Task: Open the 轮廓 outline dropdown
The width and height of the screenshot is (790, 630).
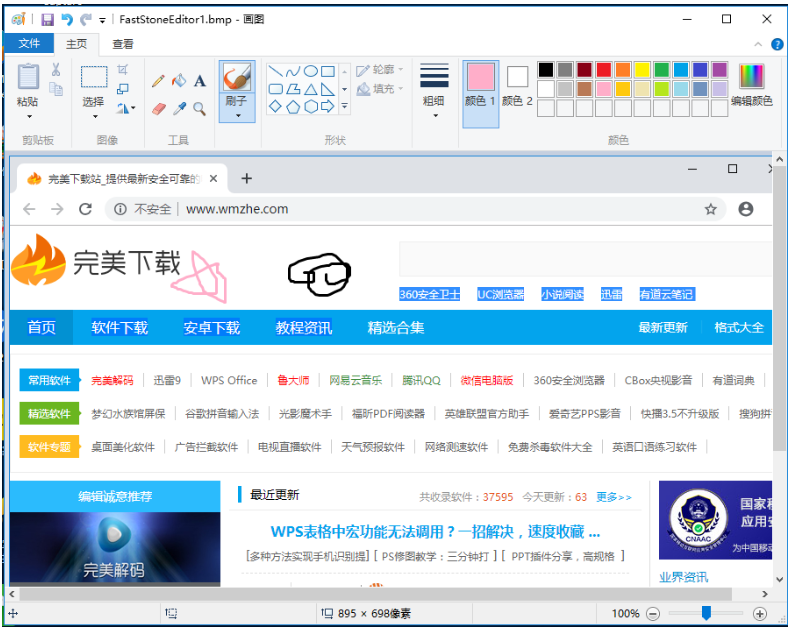Action: (379, 70)
